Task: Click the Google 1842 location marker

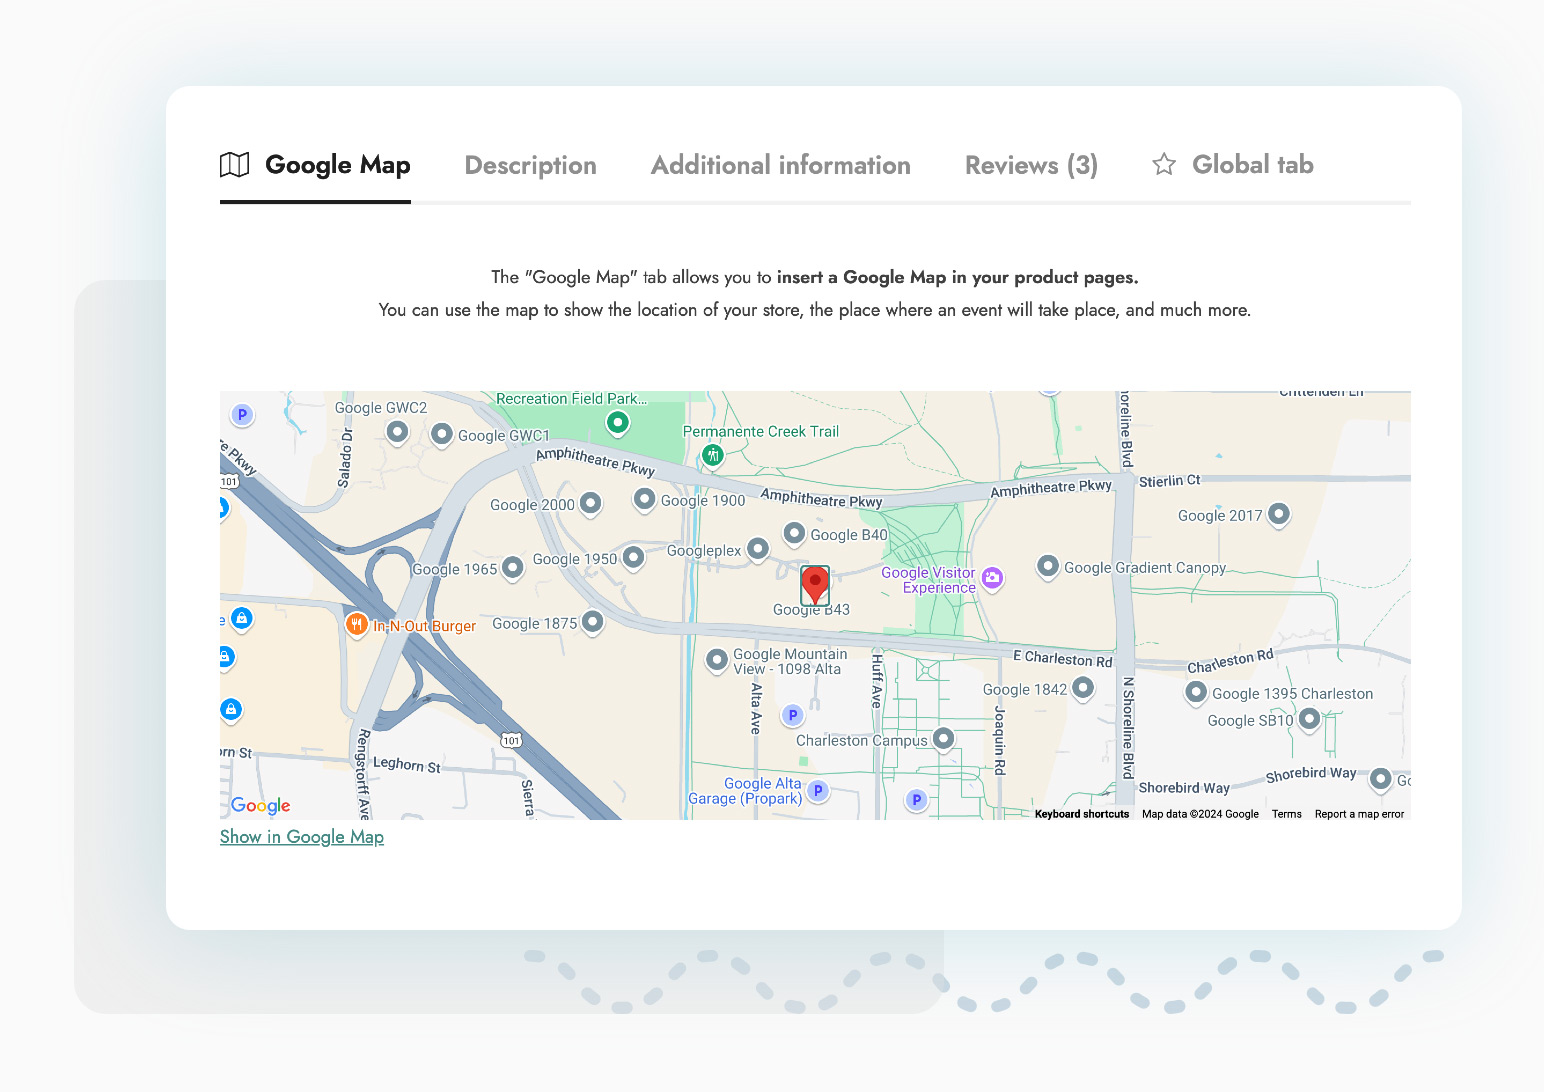Action: pyautogui.click(x=1082, y=688)
